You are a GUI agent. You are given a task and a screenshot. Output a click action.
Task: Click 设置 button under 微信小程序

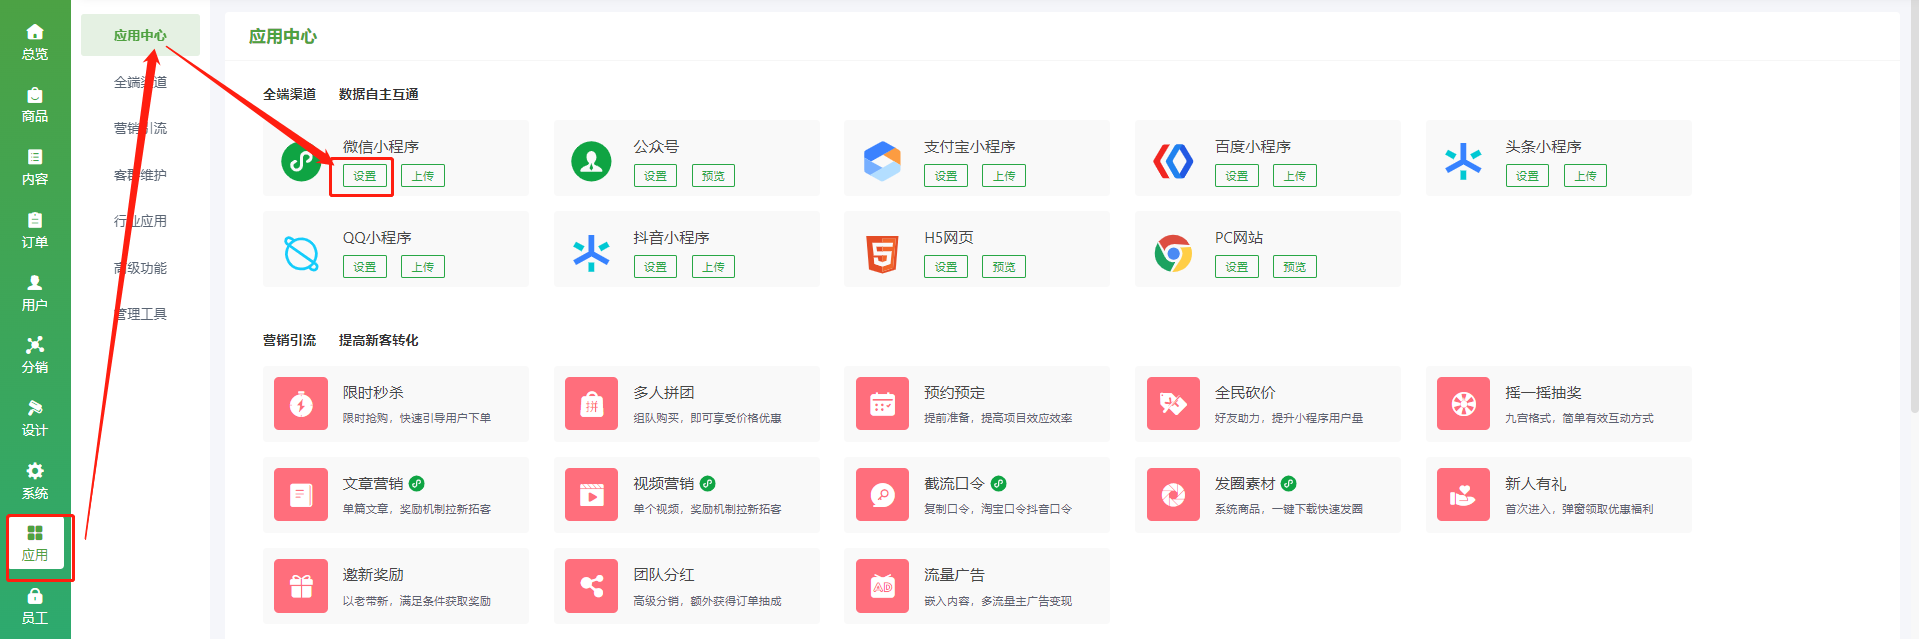coord(364,176)
